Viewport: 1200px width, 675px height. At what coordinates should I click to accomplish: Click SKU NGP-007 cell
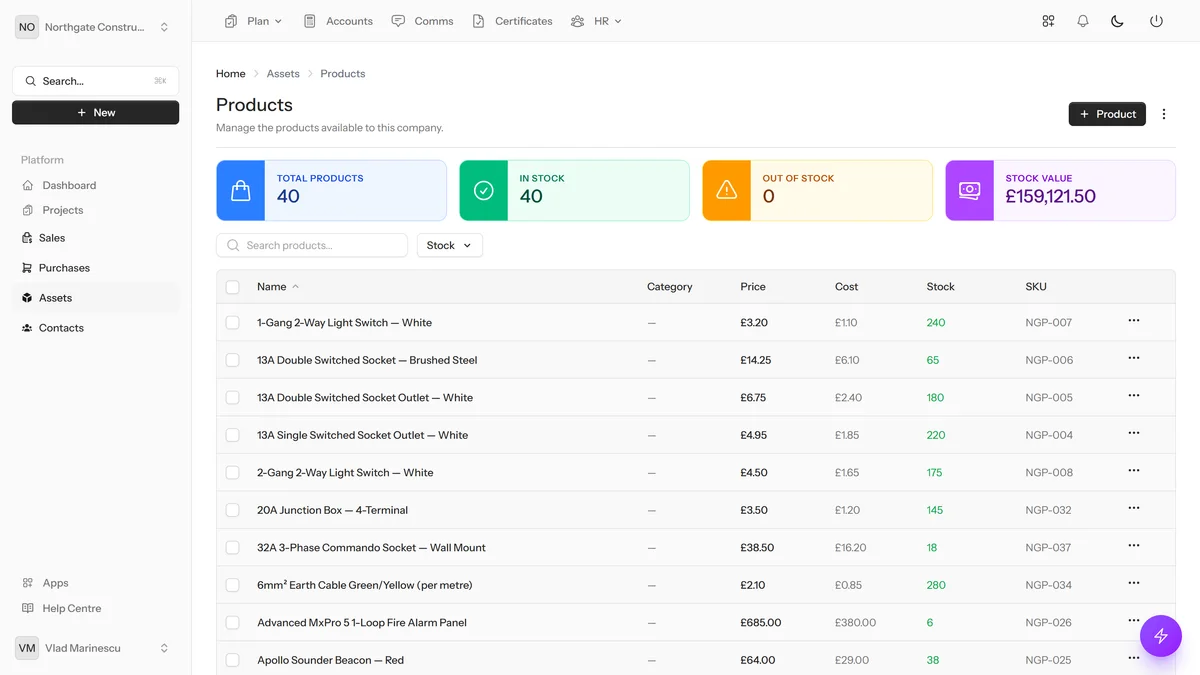point(1049,323)
